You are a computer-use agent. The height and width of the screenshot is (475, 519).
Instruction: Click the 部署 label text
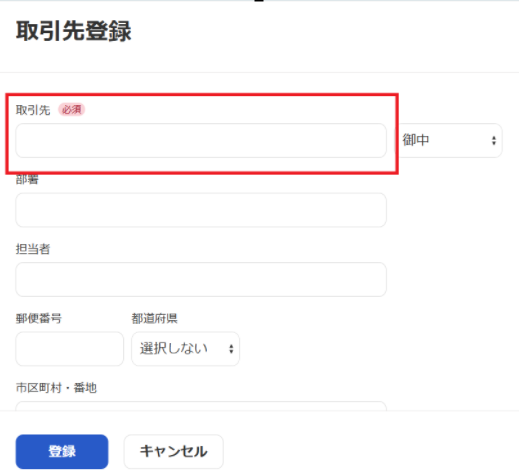(x=27, y=180)
